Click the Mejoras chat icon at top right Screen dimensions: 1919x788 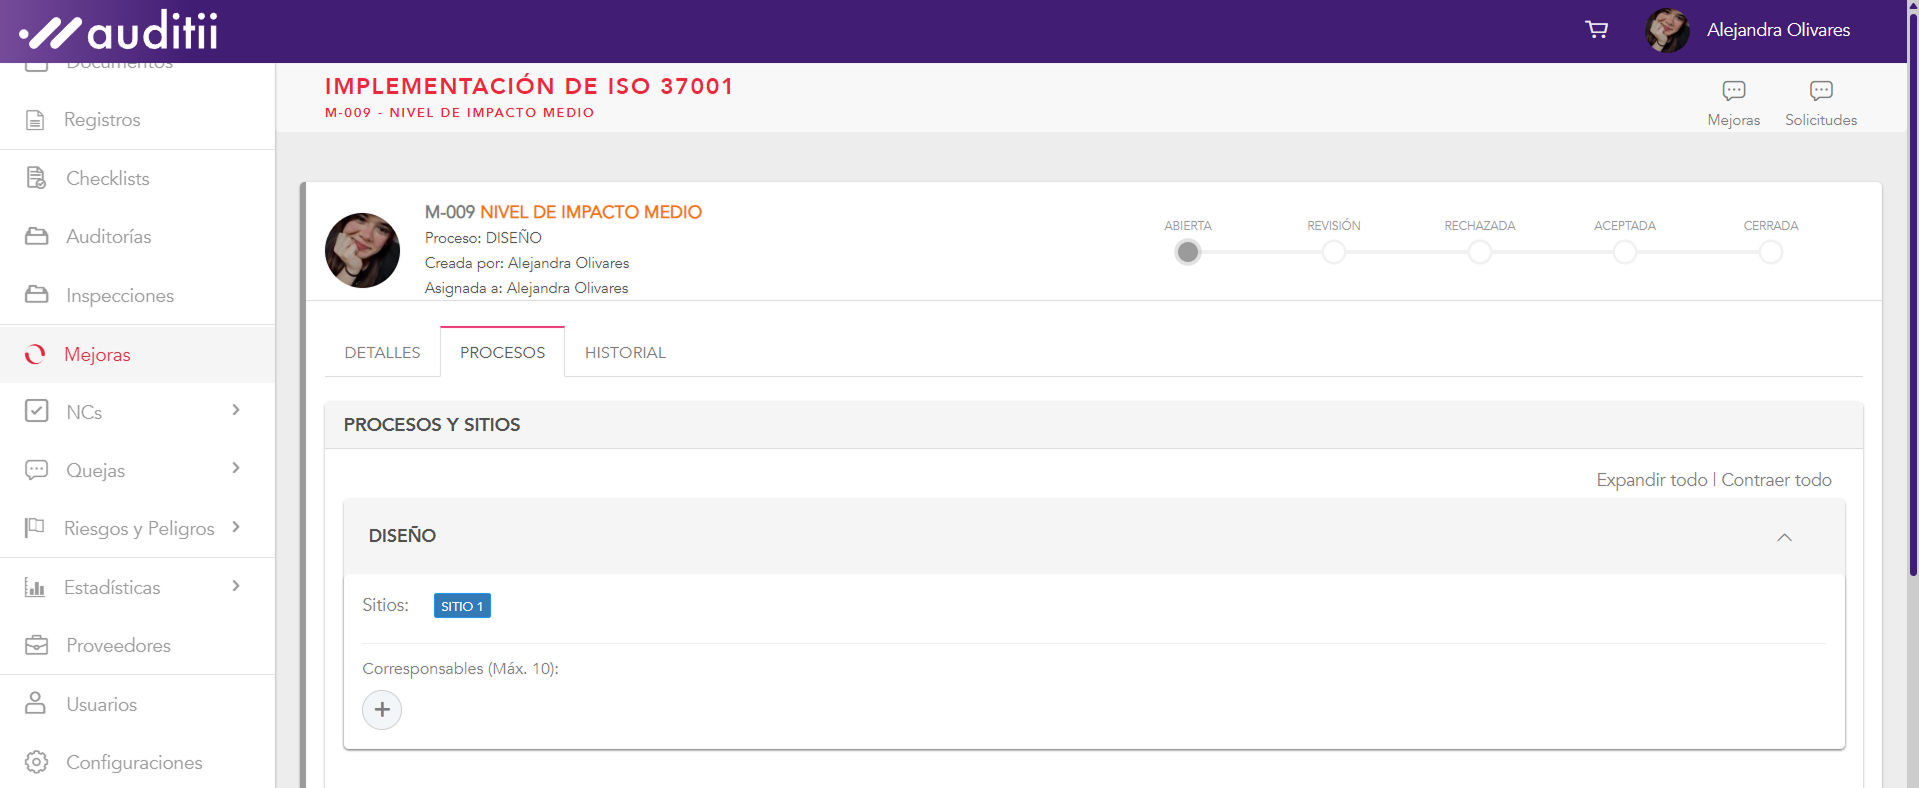pyautogui.click(x=1733, y=91)
